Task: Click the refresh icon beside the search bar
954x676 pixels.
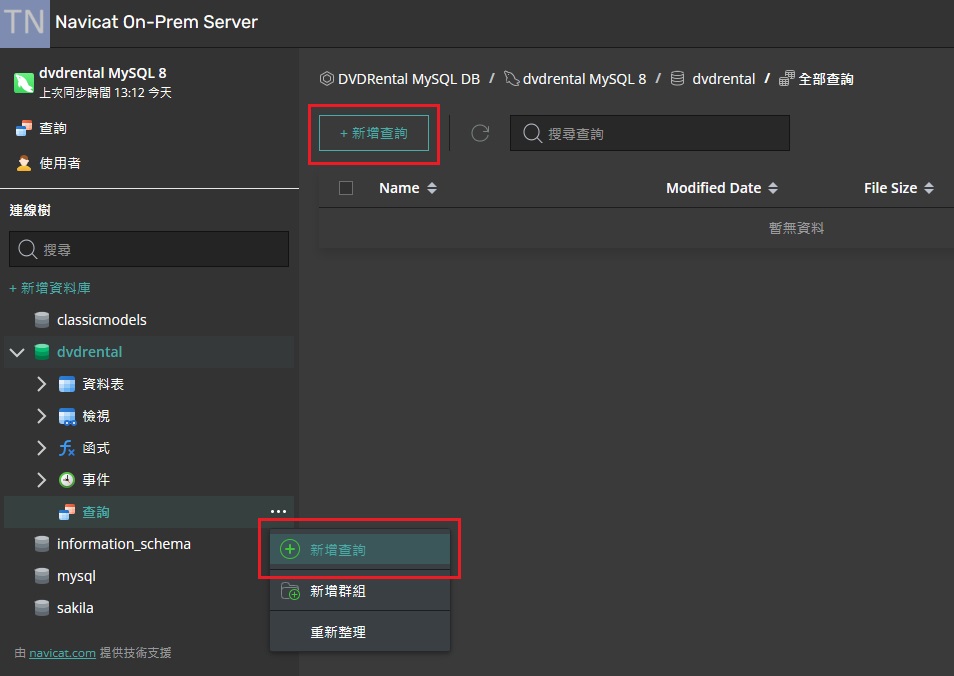Action: [479, 132]
